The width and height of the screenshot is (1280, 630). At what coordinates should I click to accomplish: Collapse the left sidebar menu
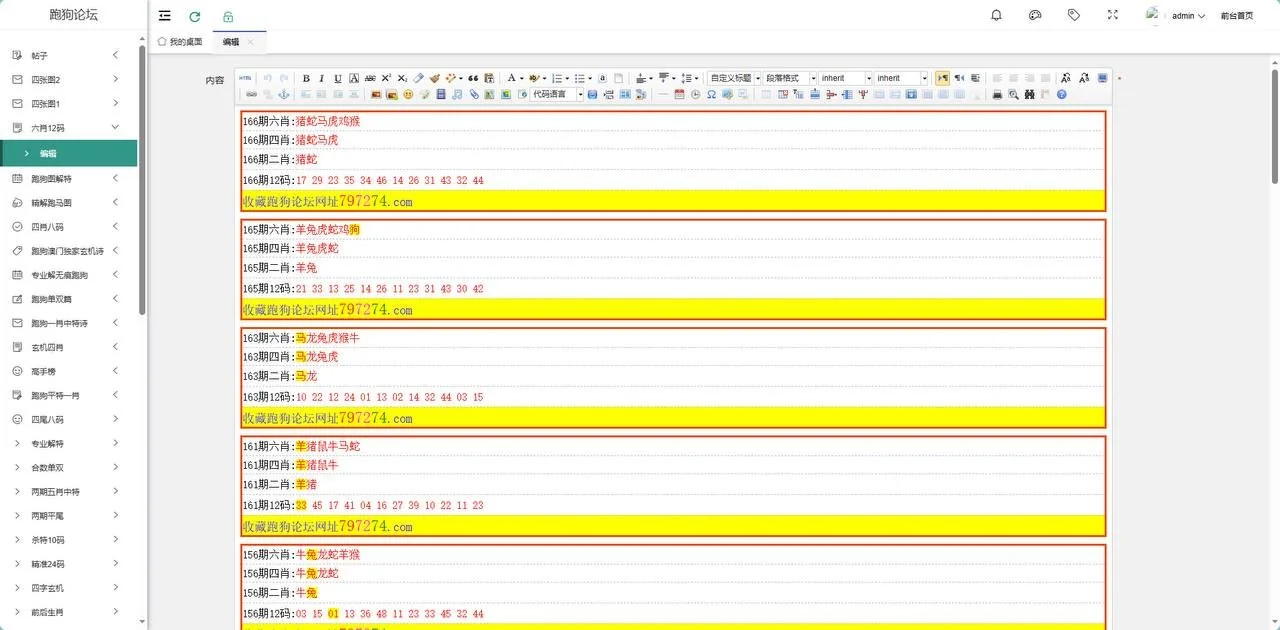point(165,16)
